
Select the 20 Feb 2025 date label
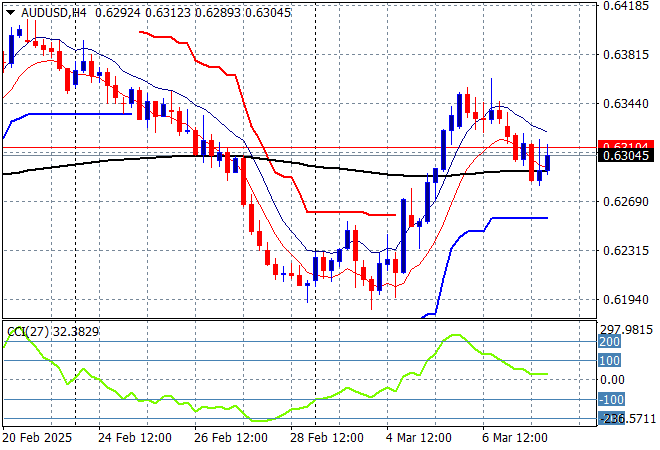pos(37,438)
